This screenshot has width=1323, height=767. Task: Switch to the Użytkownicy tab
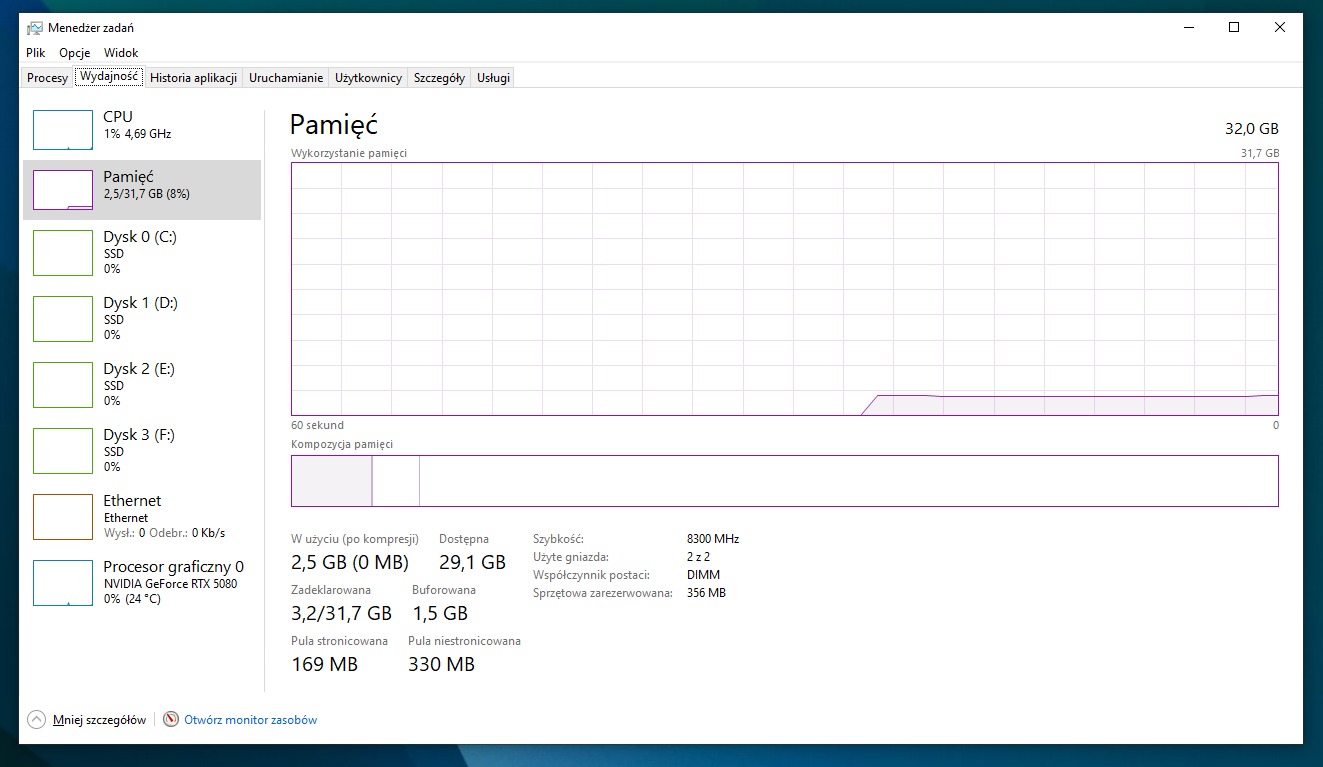point(369,78)
